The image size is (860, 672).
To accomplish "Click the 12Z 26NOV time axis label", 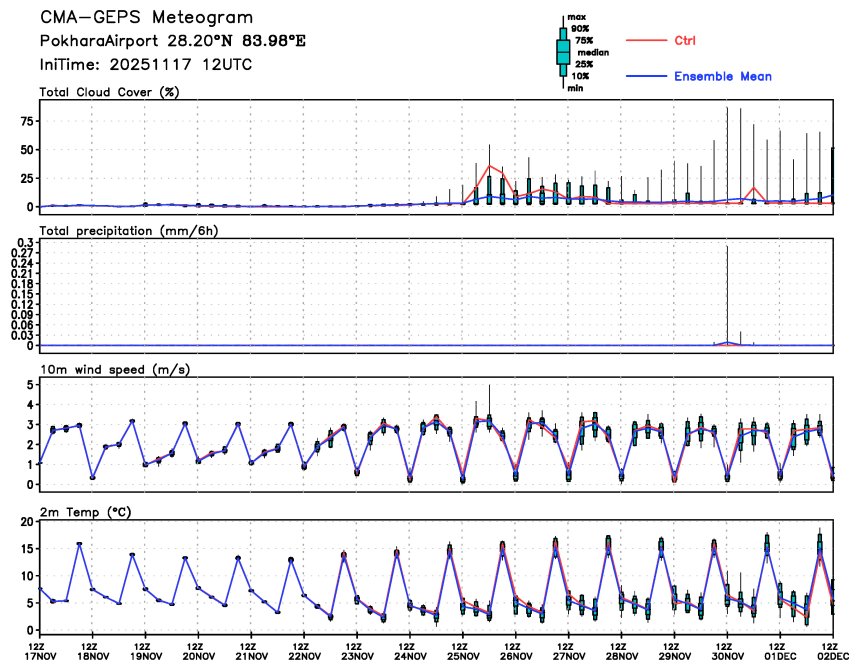I will tap(516, 652).
